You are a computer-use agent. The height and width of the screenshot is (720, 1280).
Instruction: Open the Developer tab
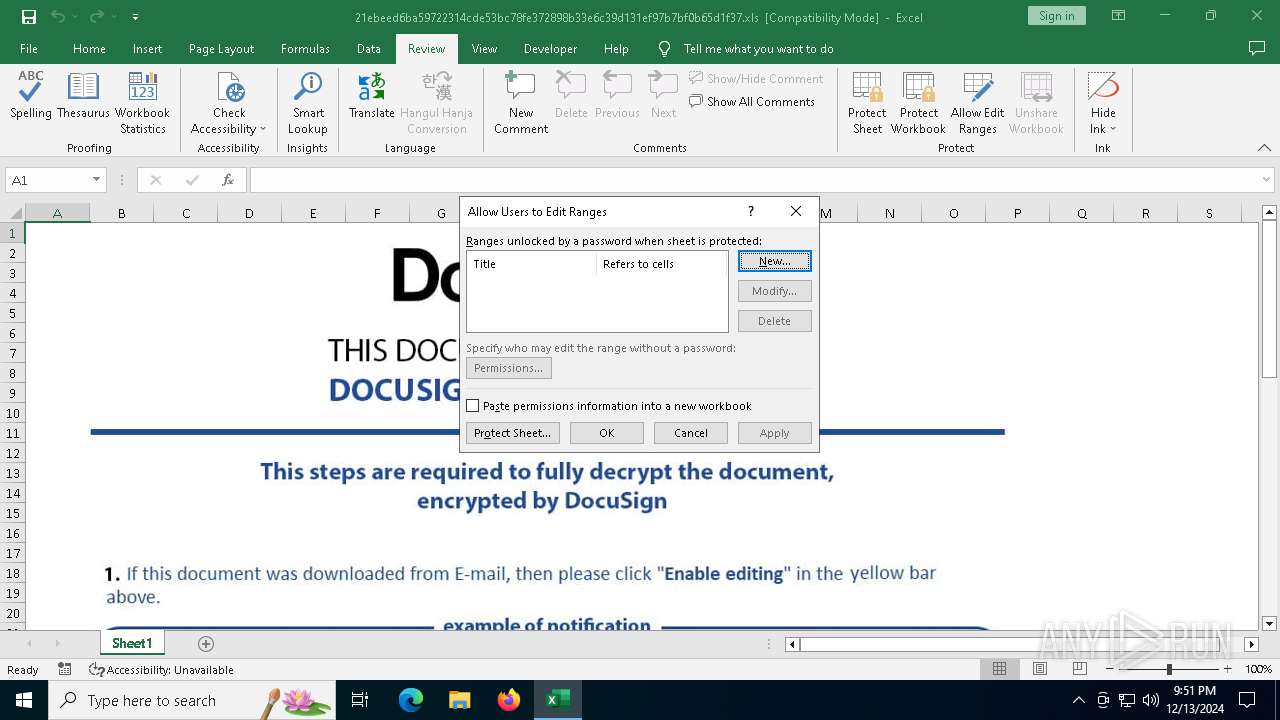click(550, 48)
